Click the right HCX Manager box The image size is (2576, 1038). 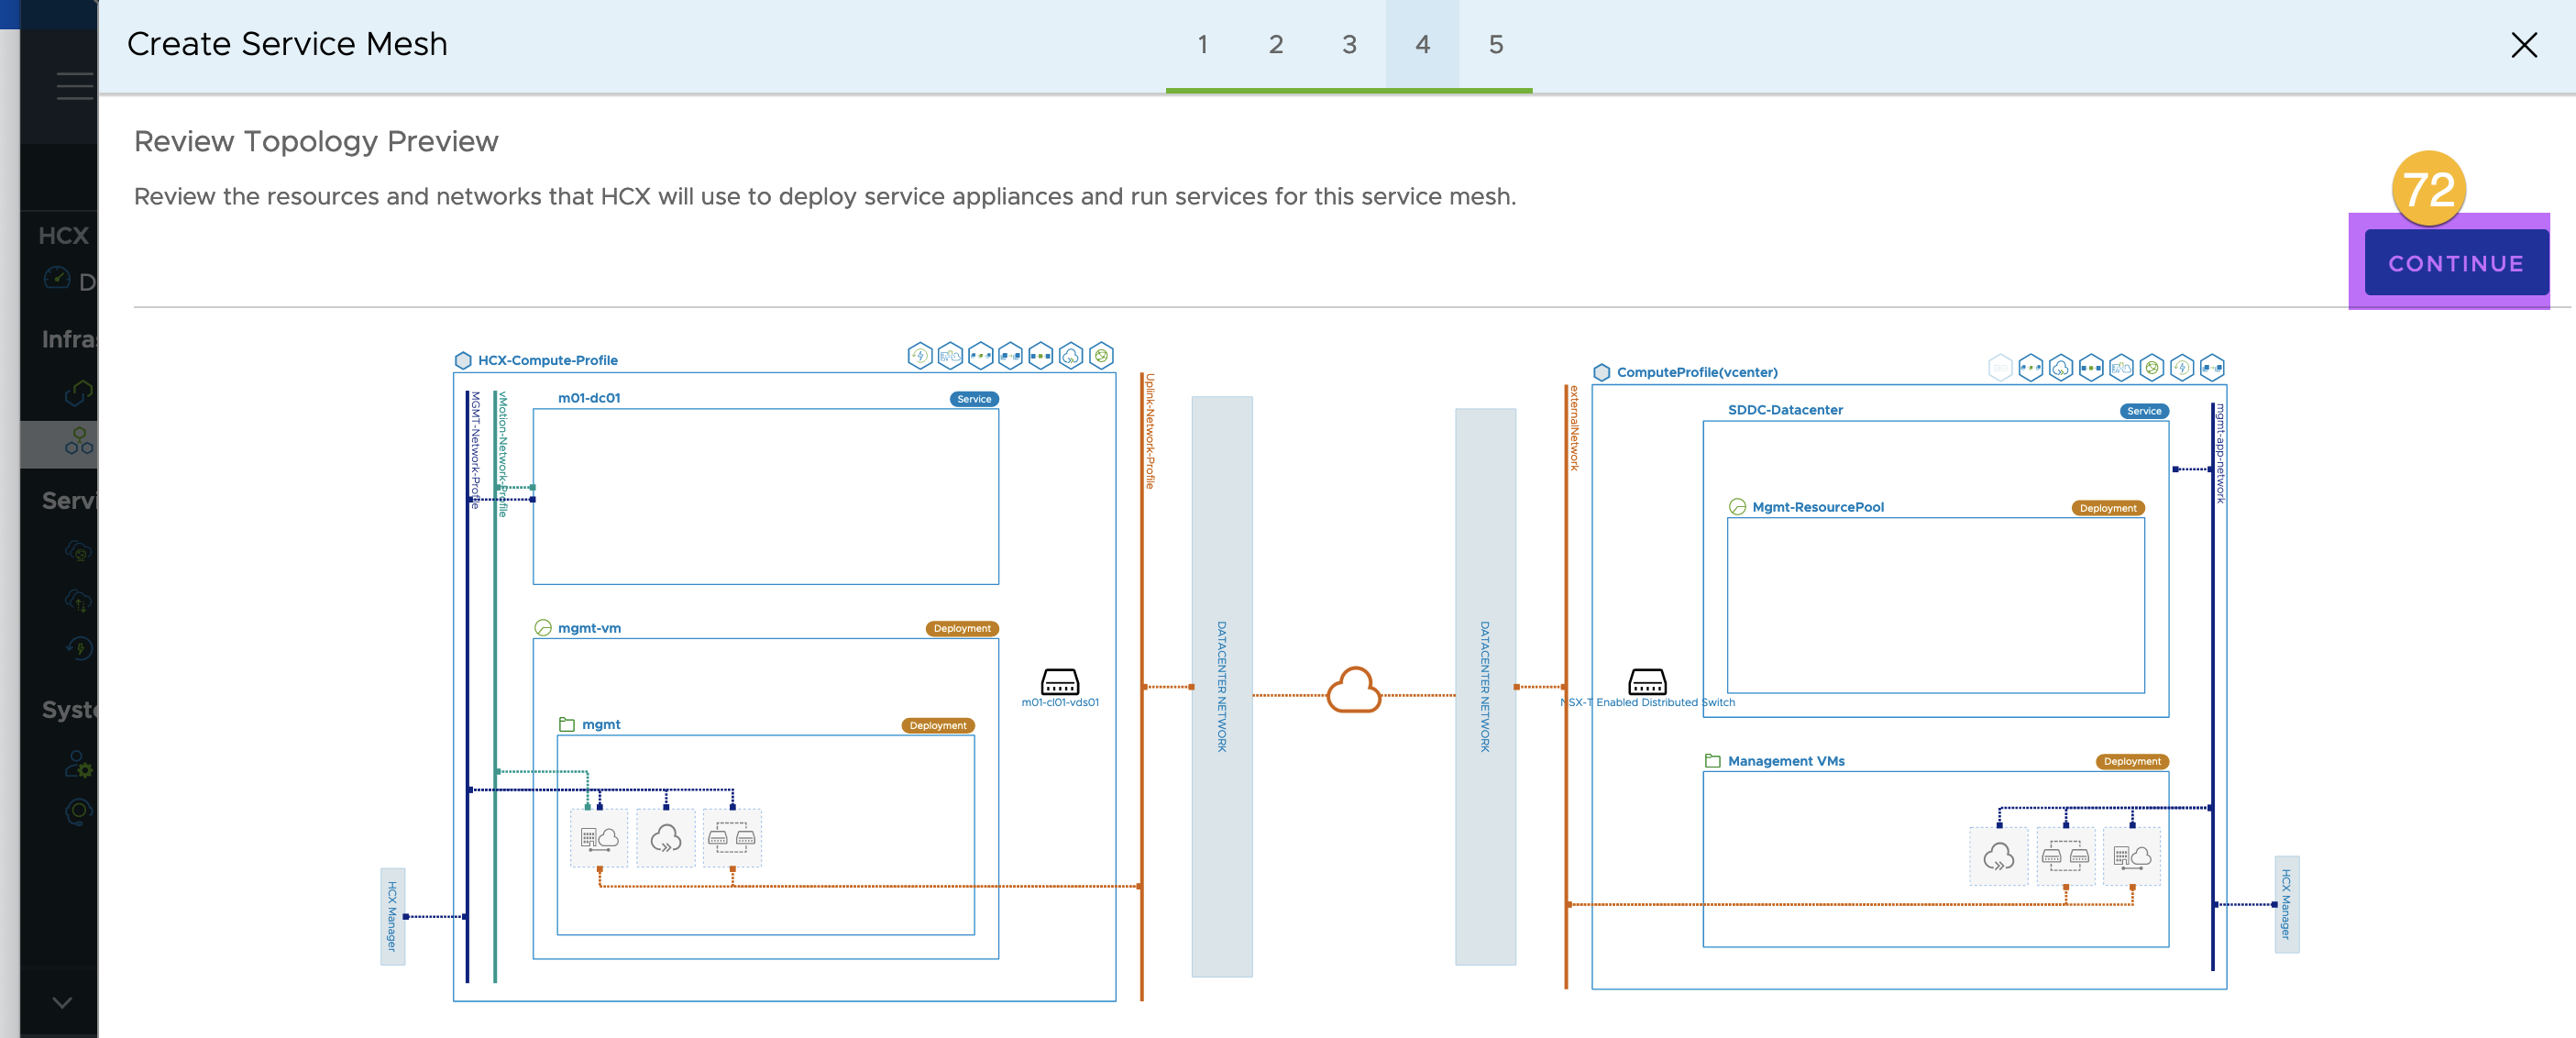tap(2287, 904)
